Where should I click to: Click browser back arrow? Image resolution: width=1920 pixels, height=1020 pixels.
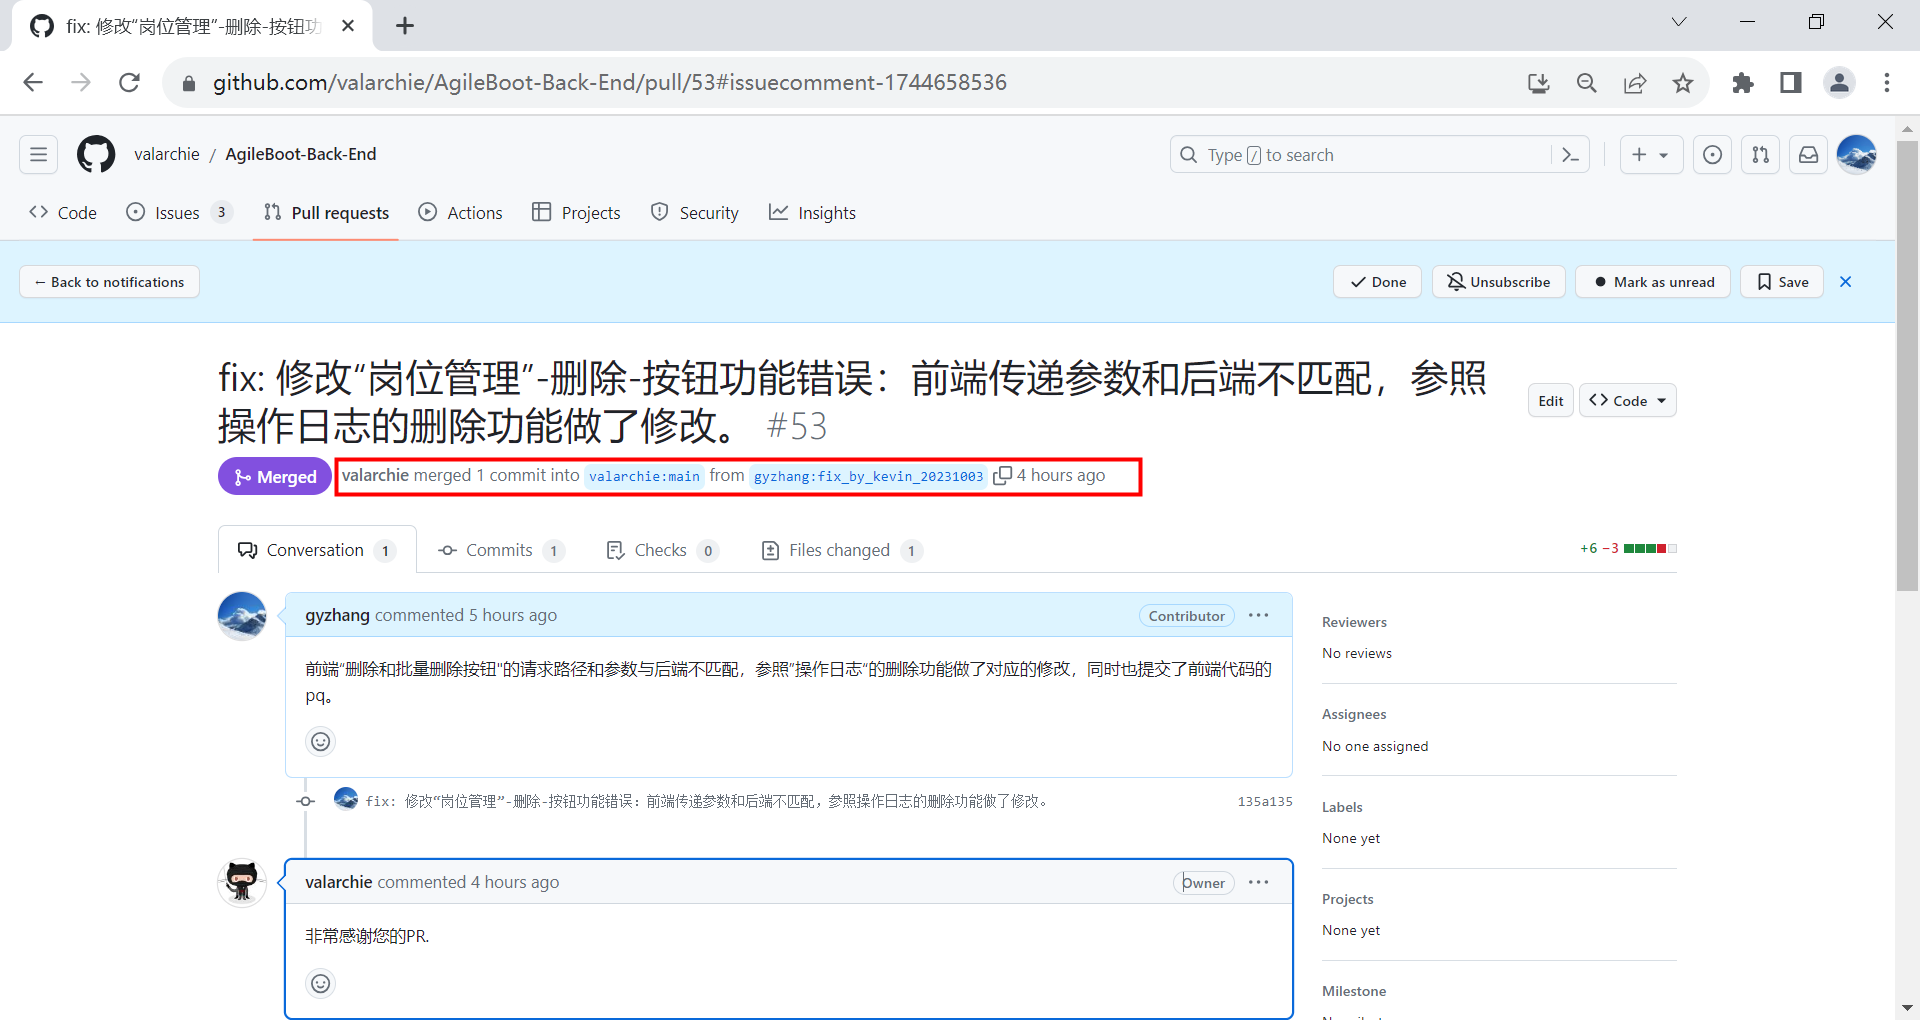coord(33,83)
